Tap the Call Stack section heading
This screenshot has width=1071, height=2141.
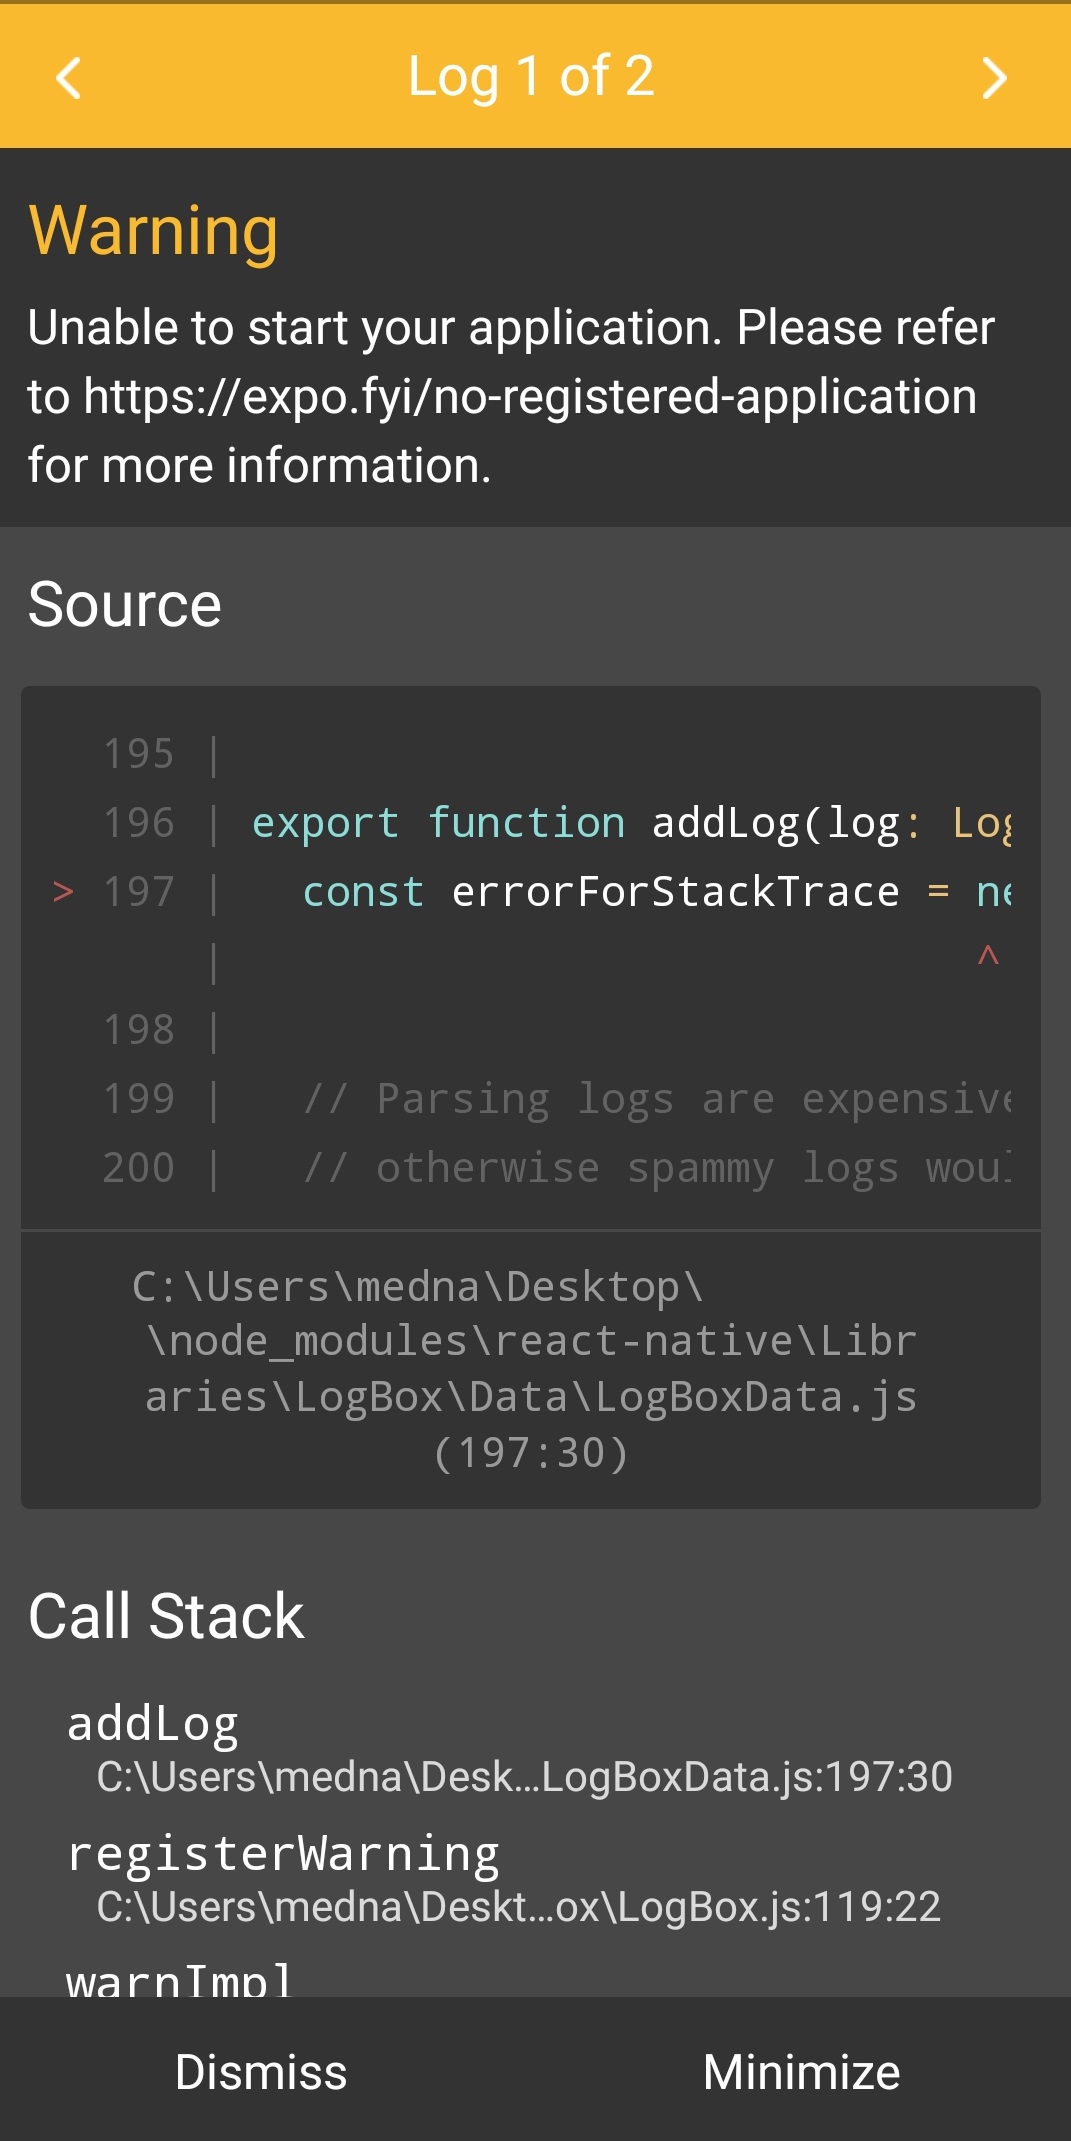(166, 1615)
